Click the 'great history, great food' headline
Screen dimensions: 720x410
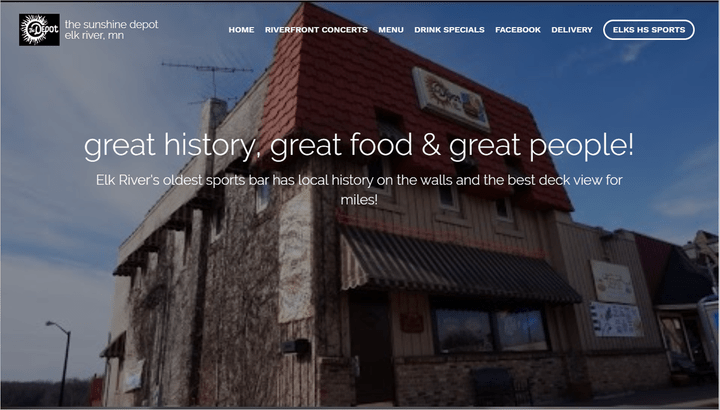click(359, 146)
